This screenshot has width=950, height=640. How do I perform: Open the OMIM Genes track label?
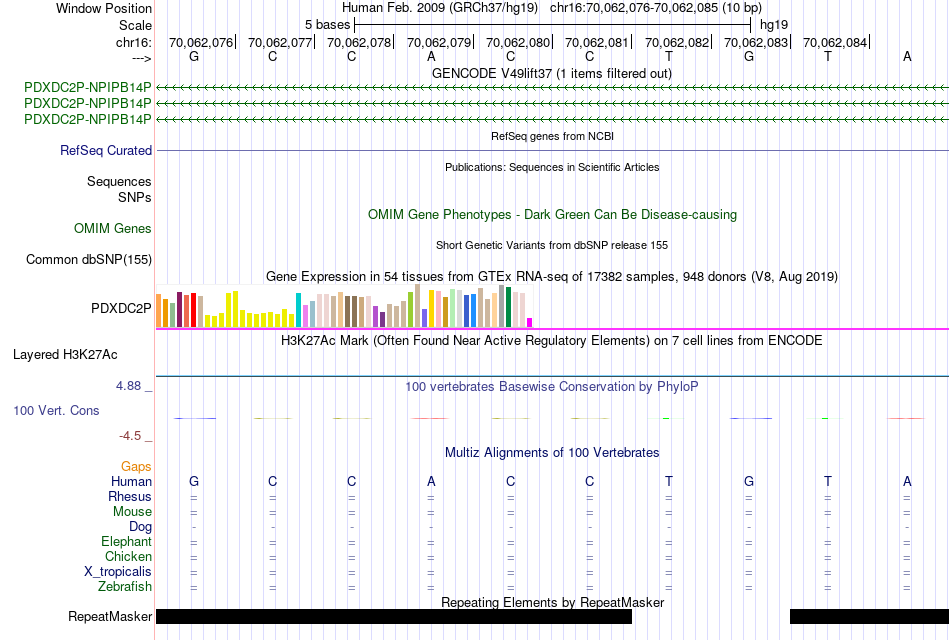pyautogui.click(x=113, y=228)
